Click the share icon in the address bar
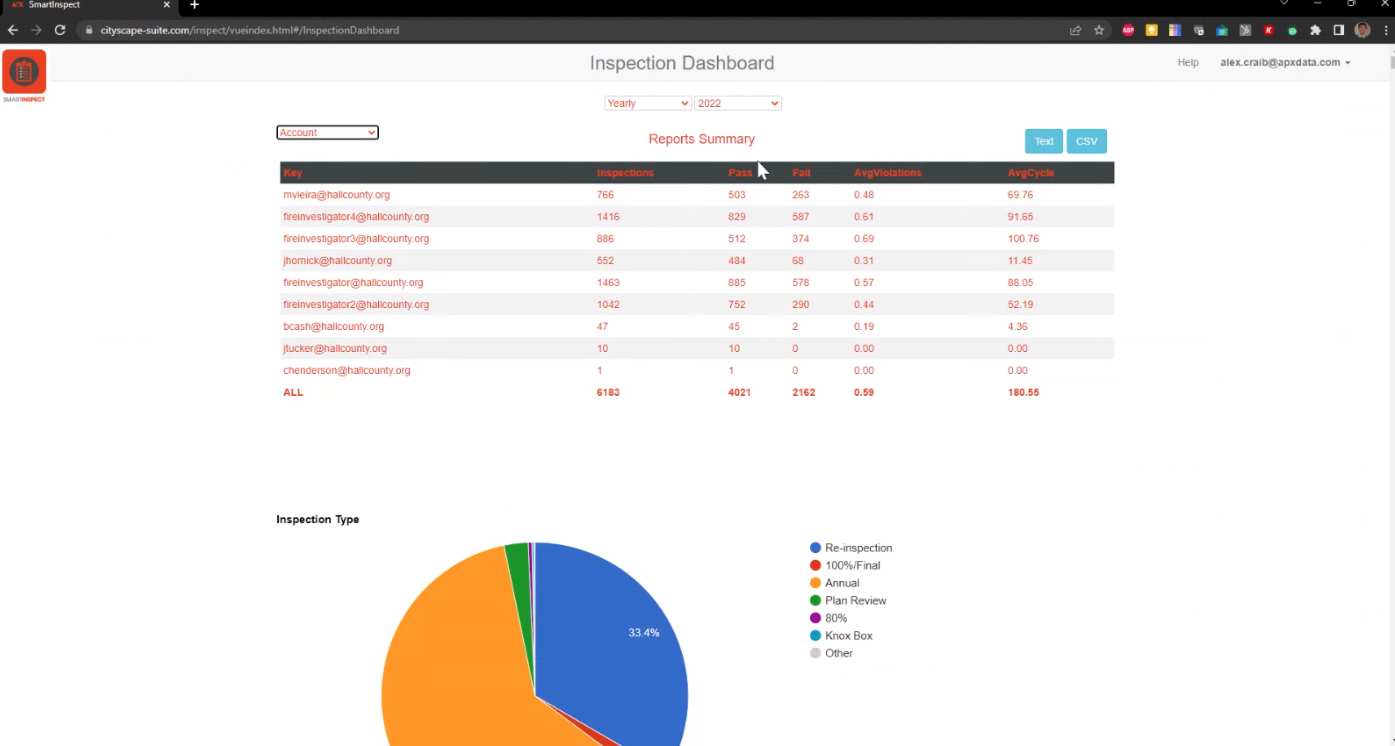The width and height of the screenshot is (1395, 746). [x=1075, y=30]
